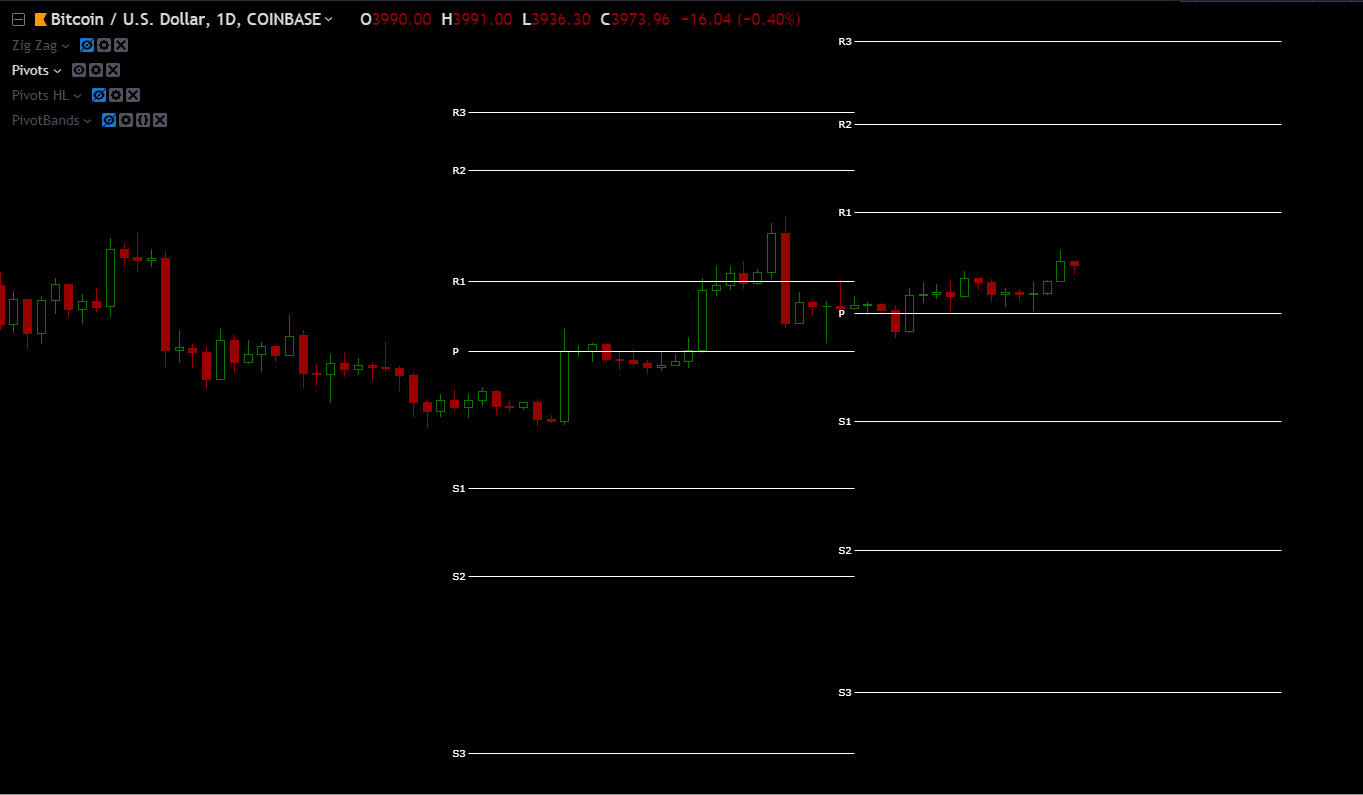Open Pivots HL settings gear
1363x795 pixels.
(x=116, y=95)
